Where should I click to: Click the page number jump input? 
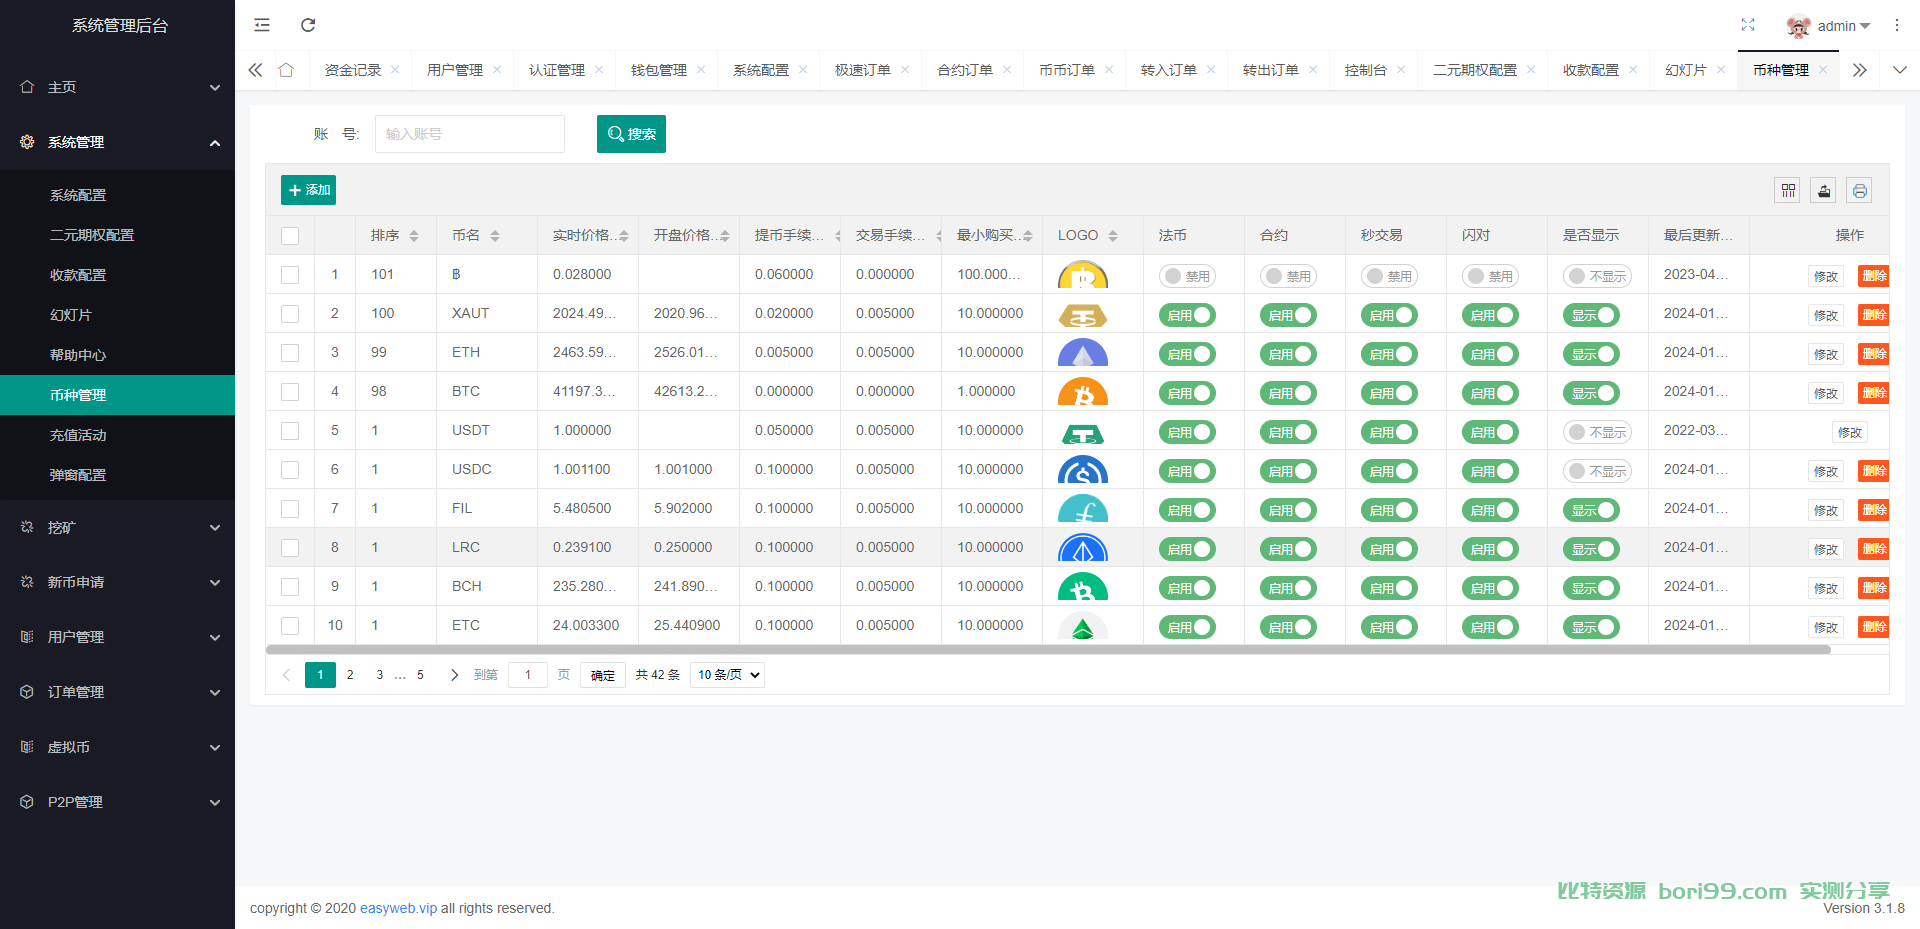(528, 675)
